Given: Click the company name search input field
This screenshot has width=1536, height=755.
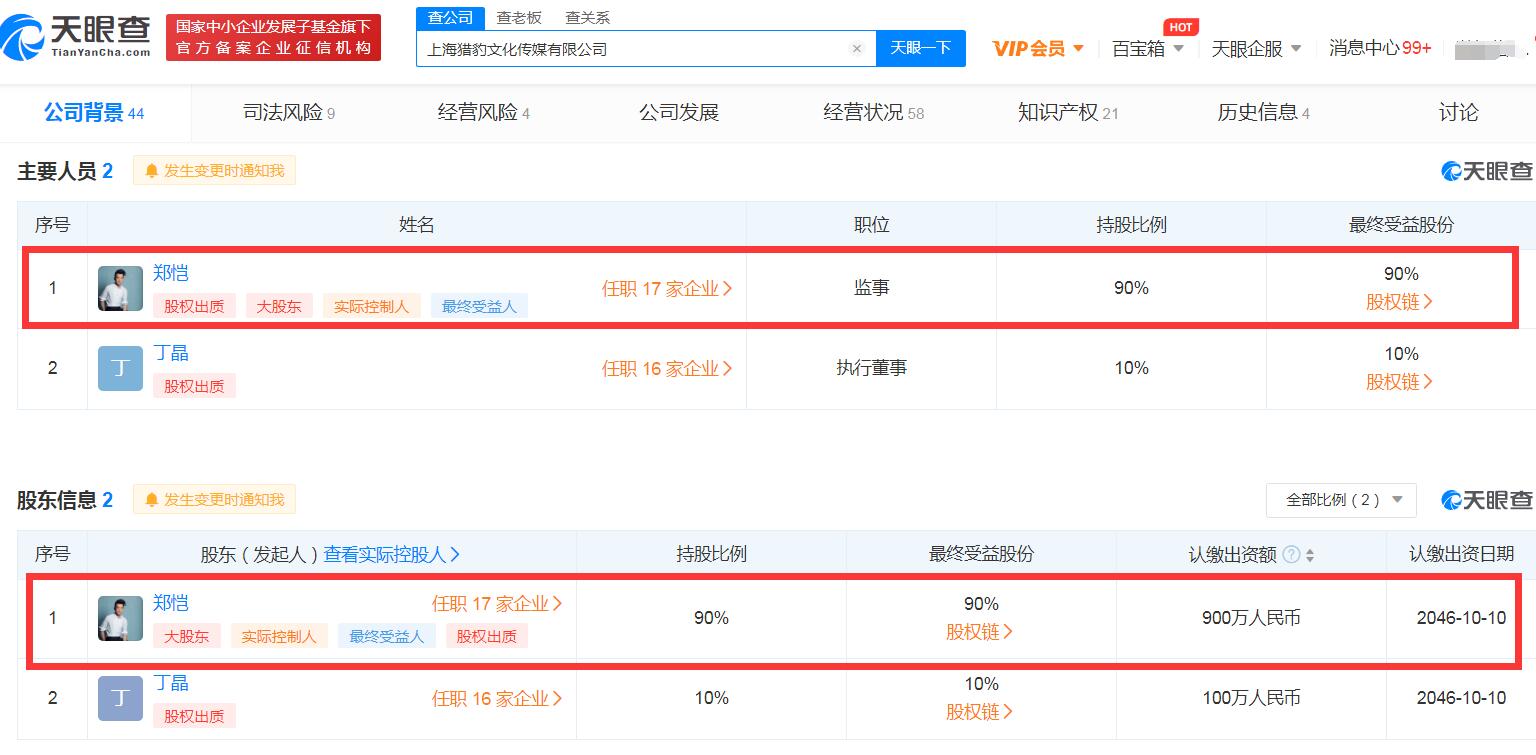Looking at the screenshot, I should pyautogui.click(x=630, y=49).
